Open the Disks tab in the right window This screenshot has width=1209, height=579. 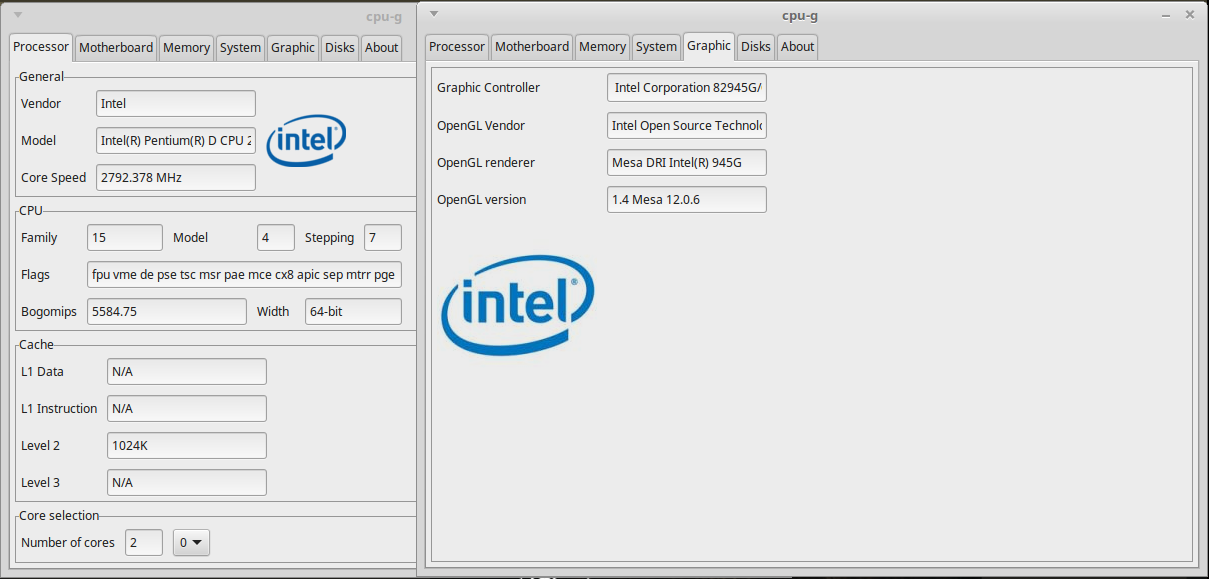coord(756,47)
